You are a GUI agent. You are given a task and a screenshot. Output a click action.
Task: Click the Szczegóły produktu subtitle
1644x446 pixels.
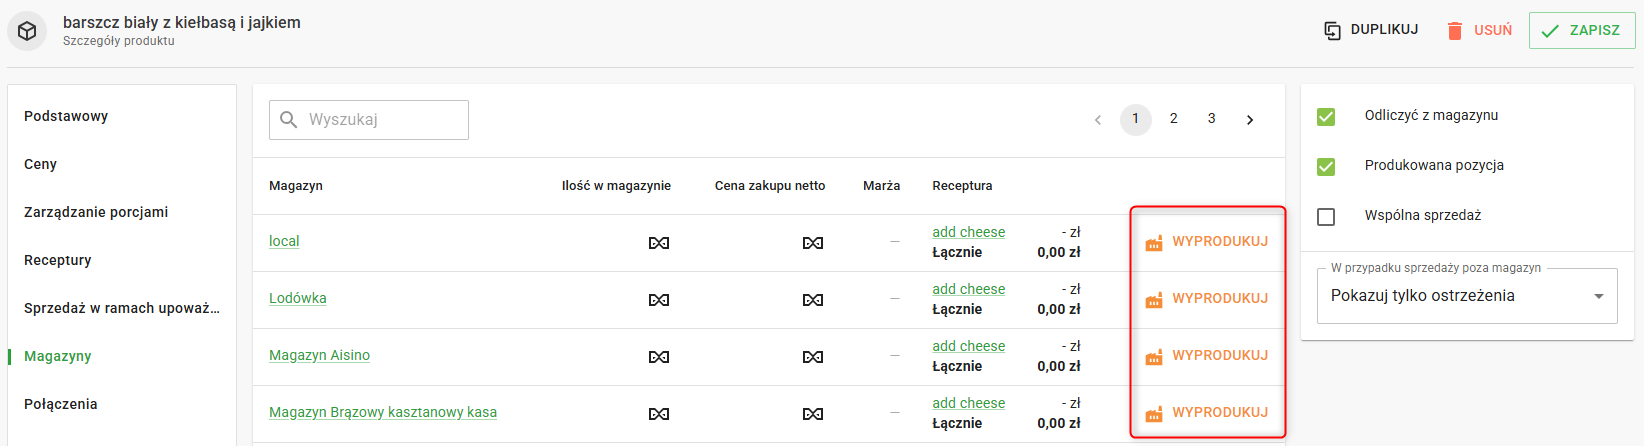119,41
